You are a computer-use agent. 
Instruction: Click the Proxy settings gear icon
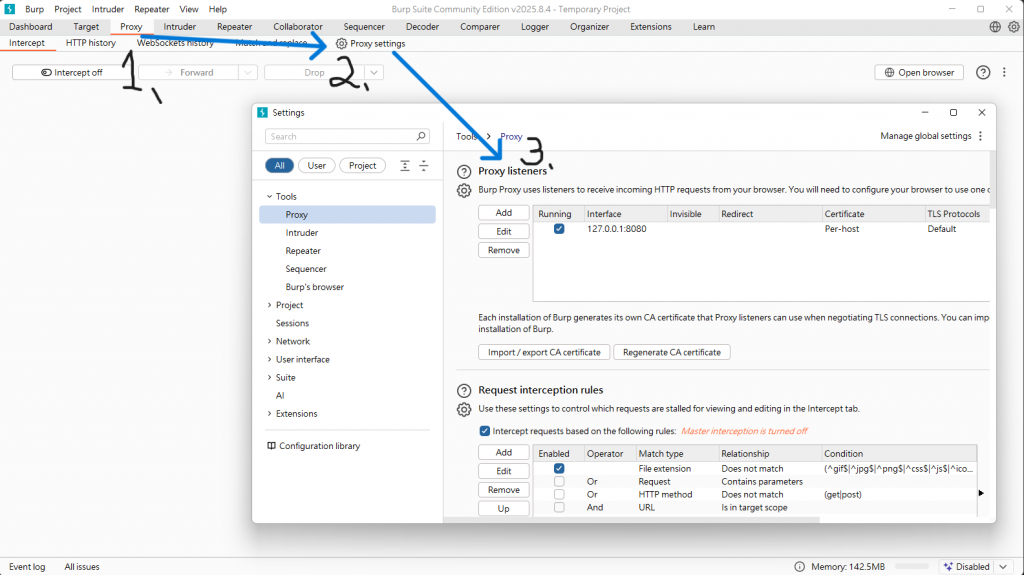(x=341, y=43)
